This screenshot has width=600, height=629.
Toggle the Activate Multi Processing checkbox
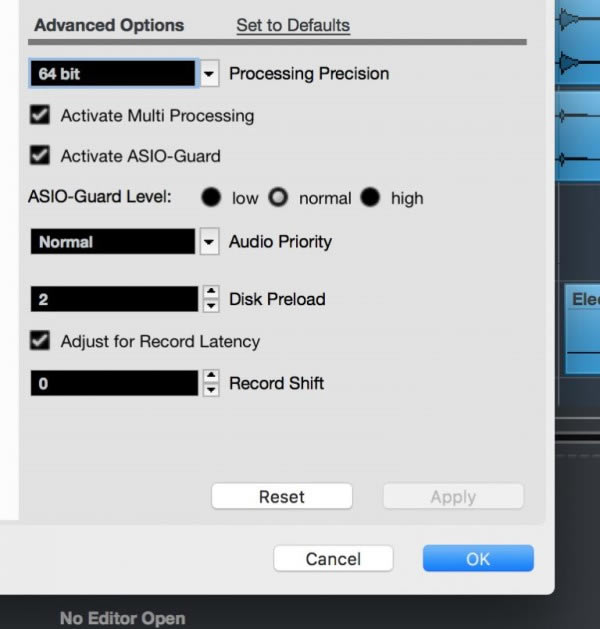point(41,115)
